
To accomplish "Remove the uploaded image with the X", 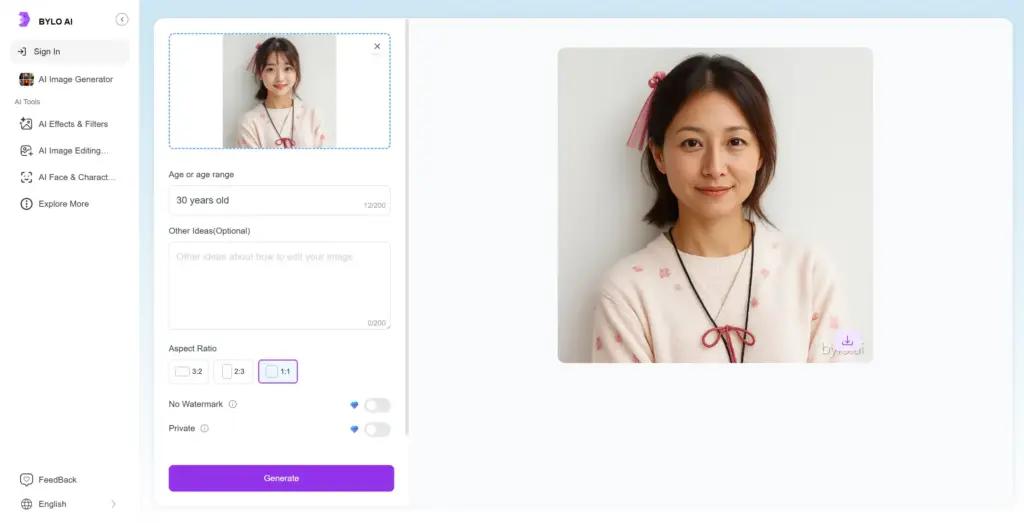I will pyautogui.click(x=377, y=46).
